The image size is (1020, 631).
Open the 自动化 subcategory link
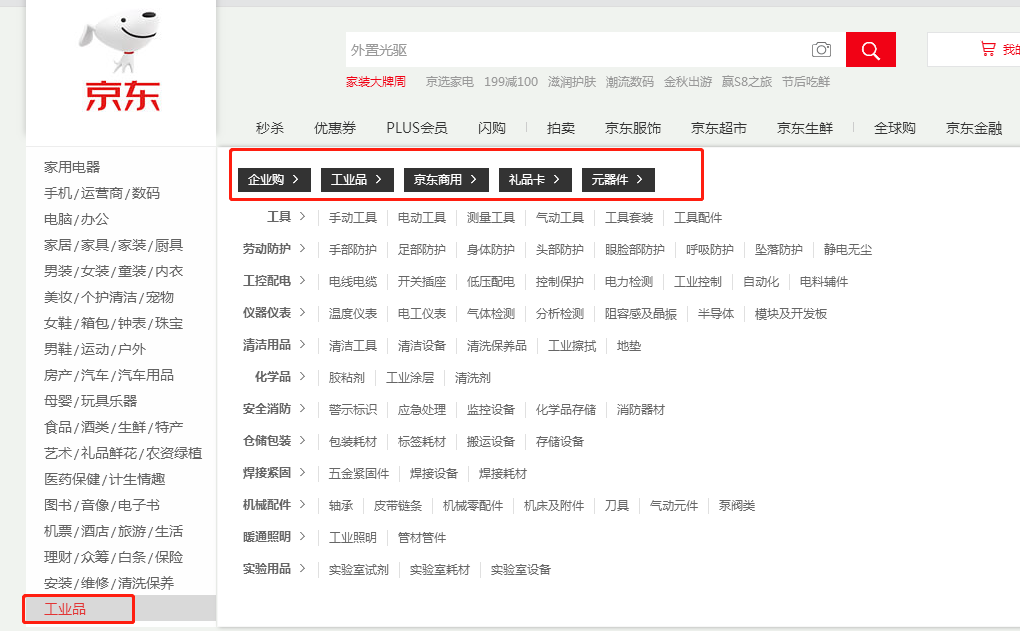(760, 282)
